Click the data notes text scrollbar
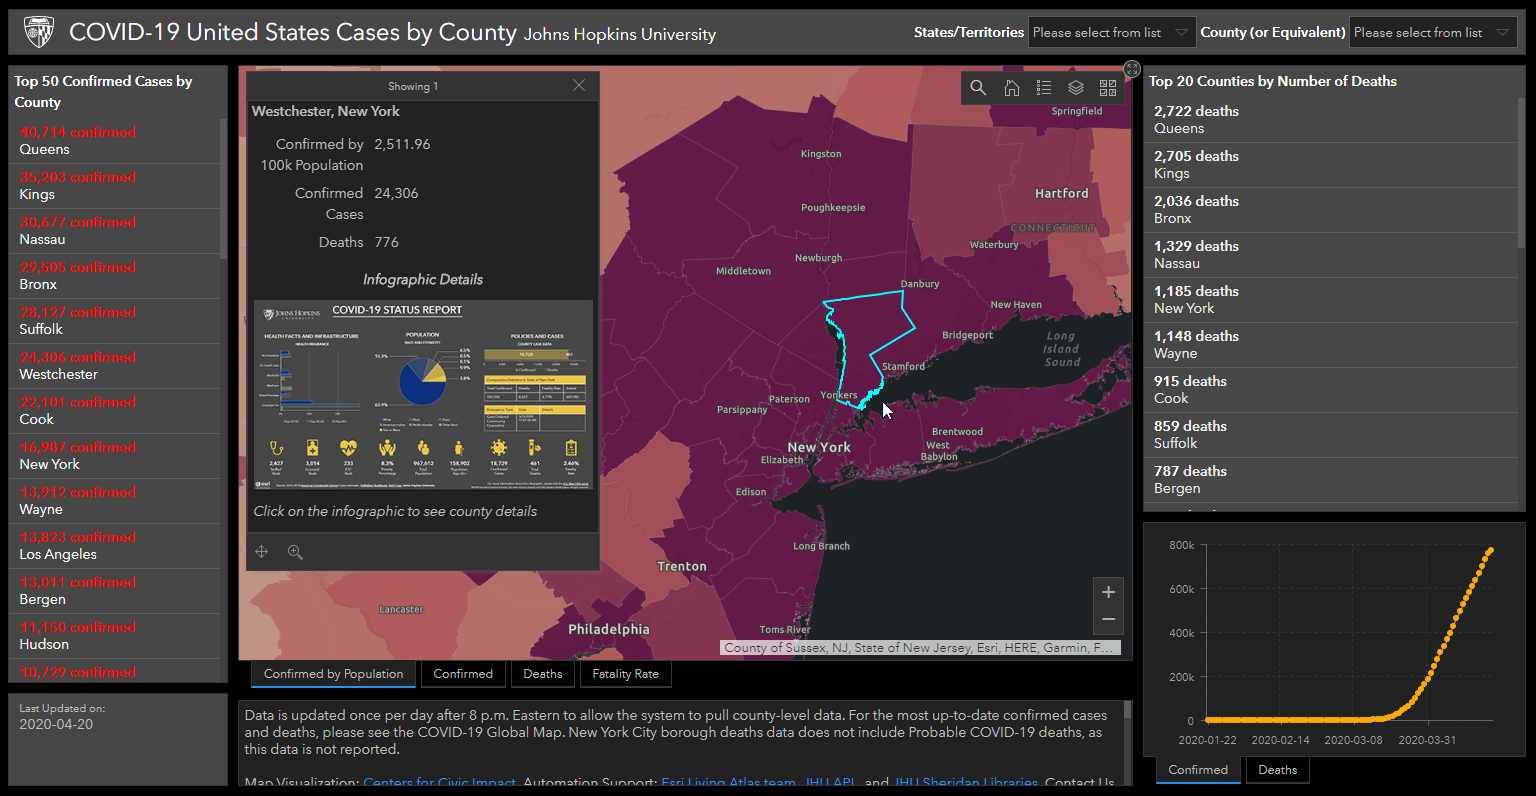This screenshot has height=796, width=1536. [1128, 710]
